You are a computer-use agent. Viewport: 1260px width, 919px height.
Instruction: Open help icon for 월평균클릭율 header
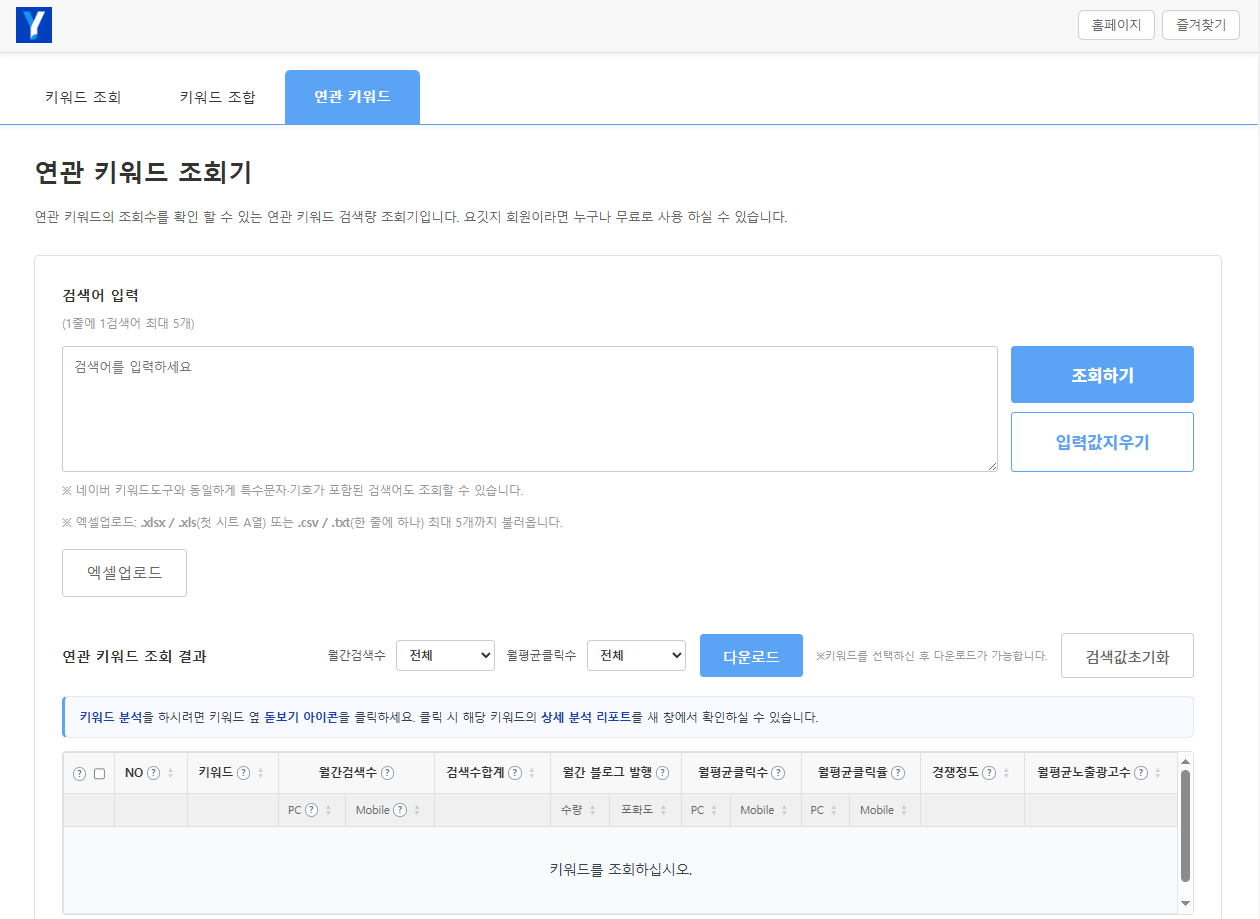[x=898, y=772]
